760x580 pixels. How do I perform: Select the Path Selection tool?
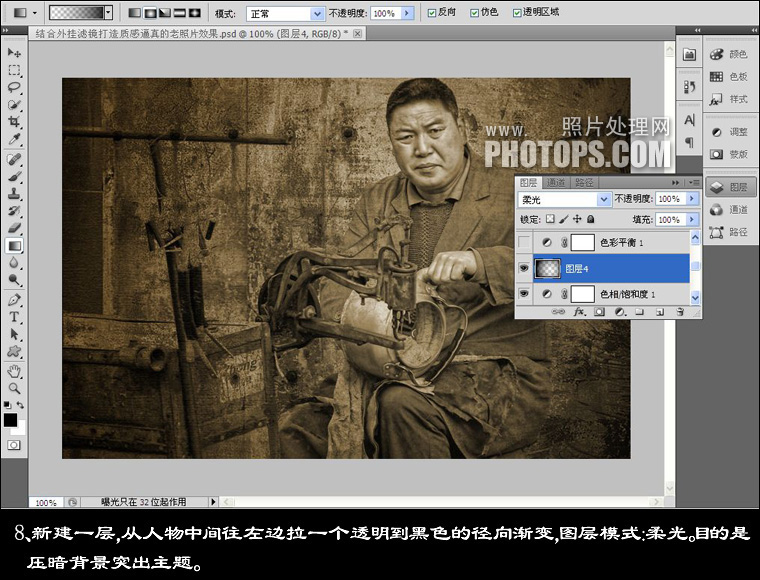(14, 334)
